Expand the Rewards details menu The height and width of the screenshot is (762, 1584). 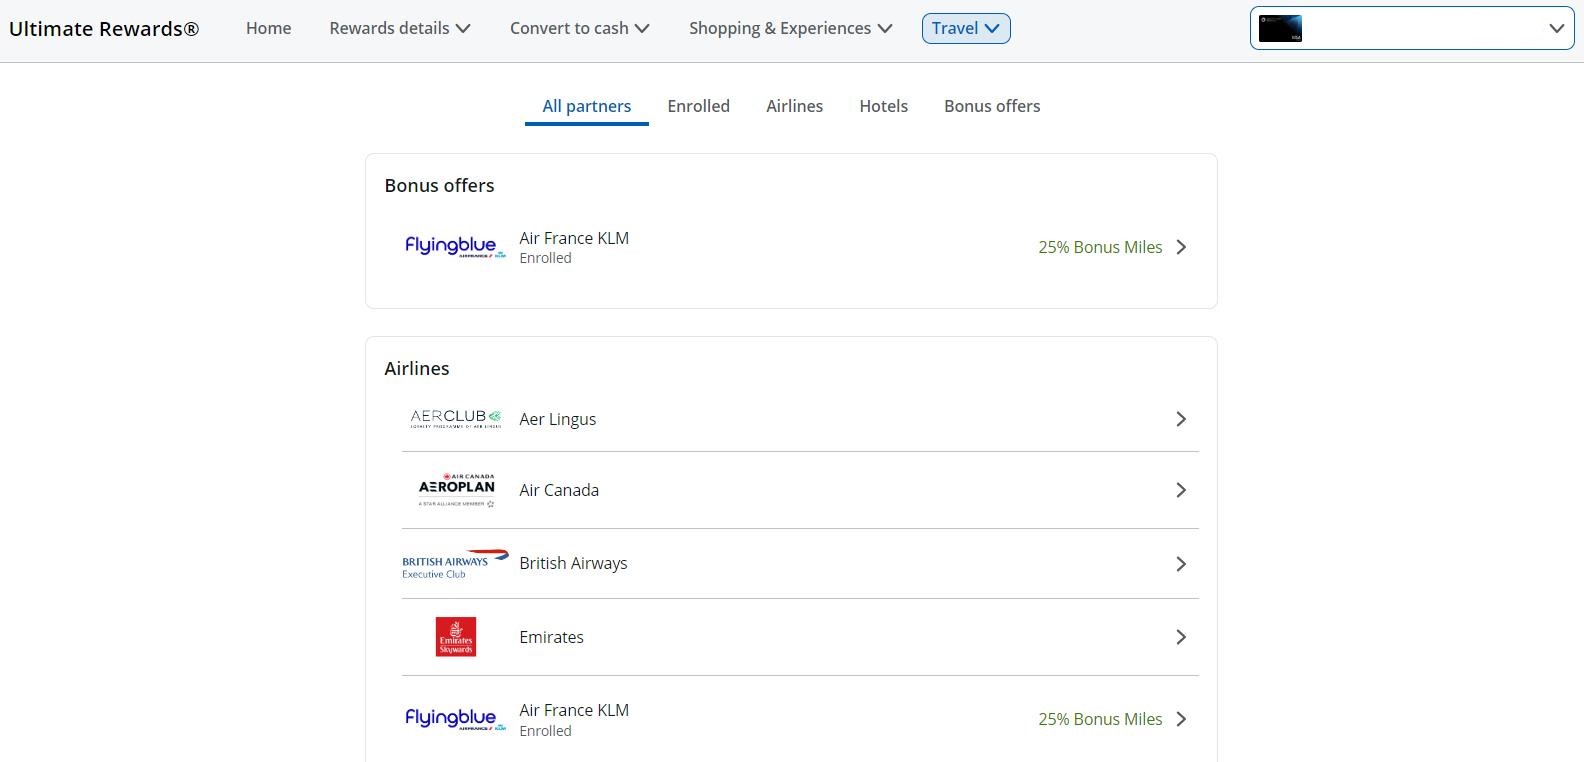click(x=400, y=28)
